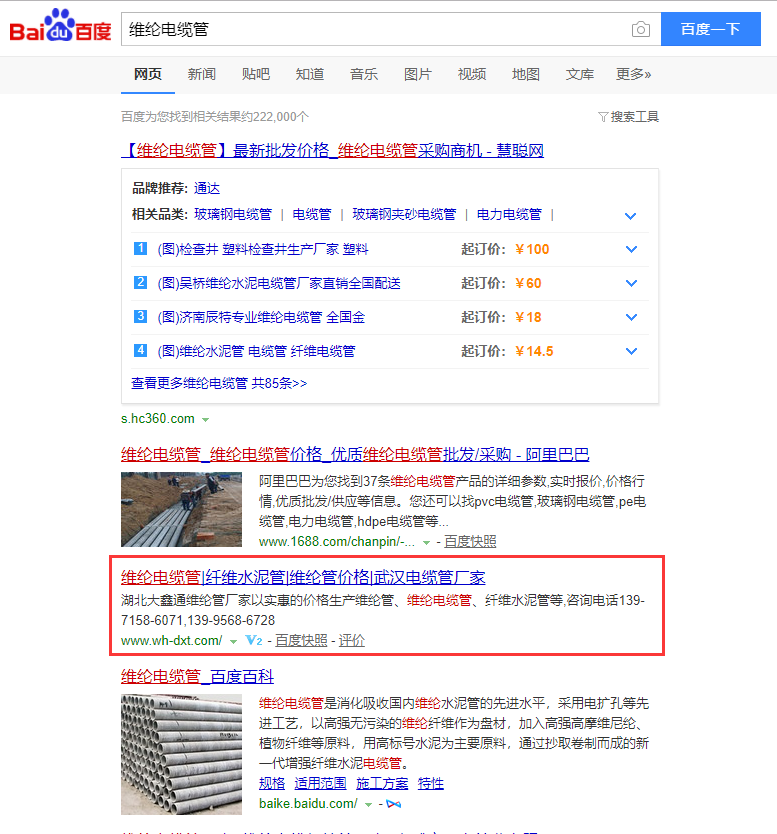777x834 pixels.
Task: Open camera image search icon
Action: [x=640, y=29]
